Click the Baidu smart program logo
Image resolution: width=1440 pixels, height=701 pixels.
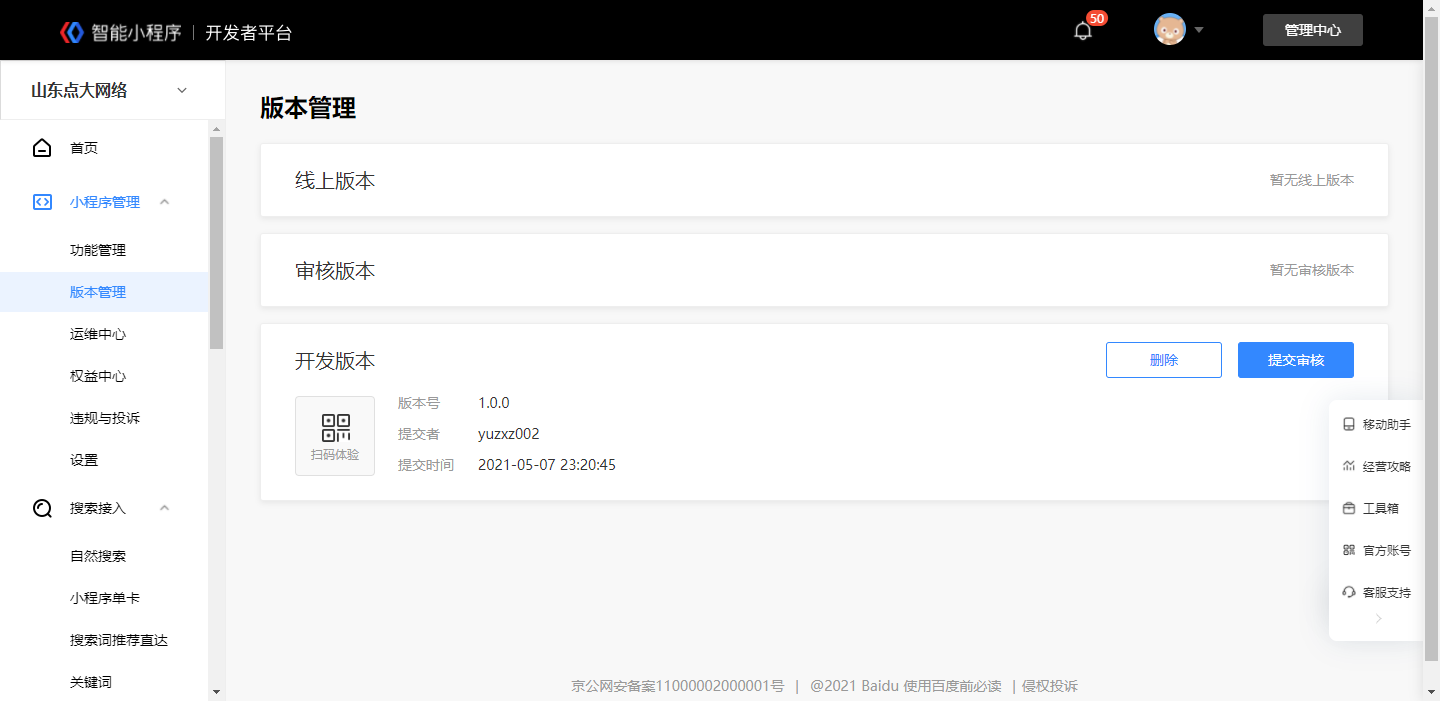pyautogui.click(x=72, y=32)
